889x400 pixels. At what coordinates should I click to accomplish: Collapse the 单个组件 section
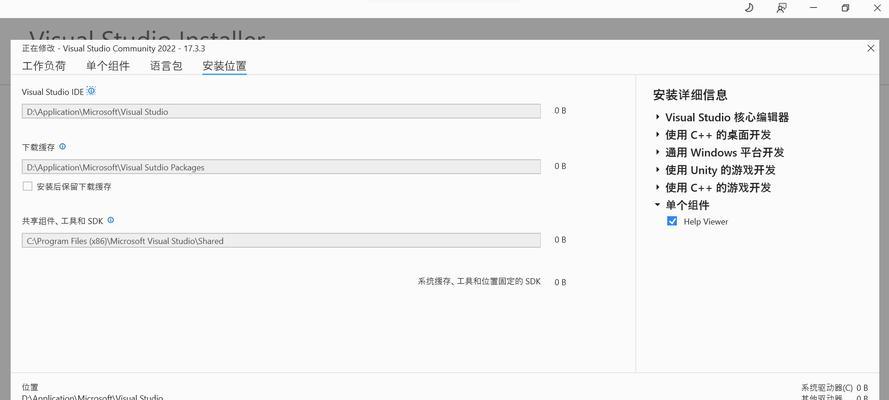pyautogui.click(x=658, y=205)
